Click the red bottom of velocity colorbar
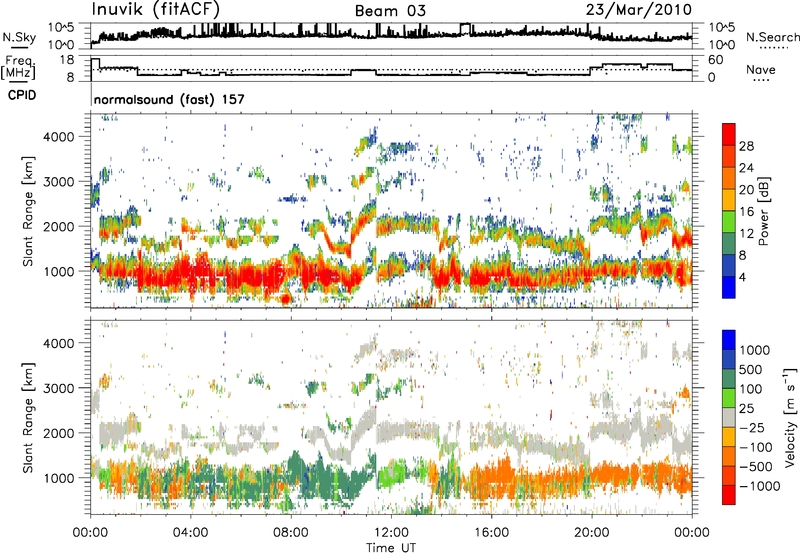The image size is (800, 554). click(729, 495)
